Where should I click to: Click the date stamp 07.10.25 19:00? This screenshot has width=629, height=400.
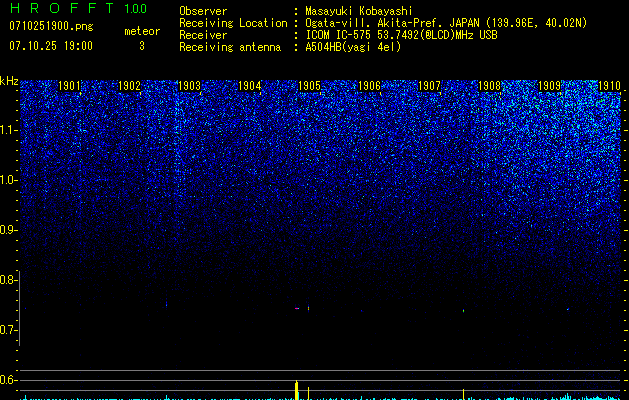(51, 46)
